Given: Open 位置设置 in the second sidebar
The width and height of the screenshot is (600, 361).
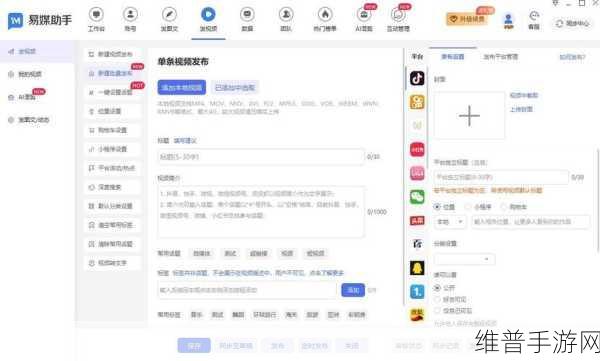Looking at the screenshot, I should (x=112, y=111).
